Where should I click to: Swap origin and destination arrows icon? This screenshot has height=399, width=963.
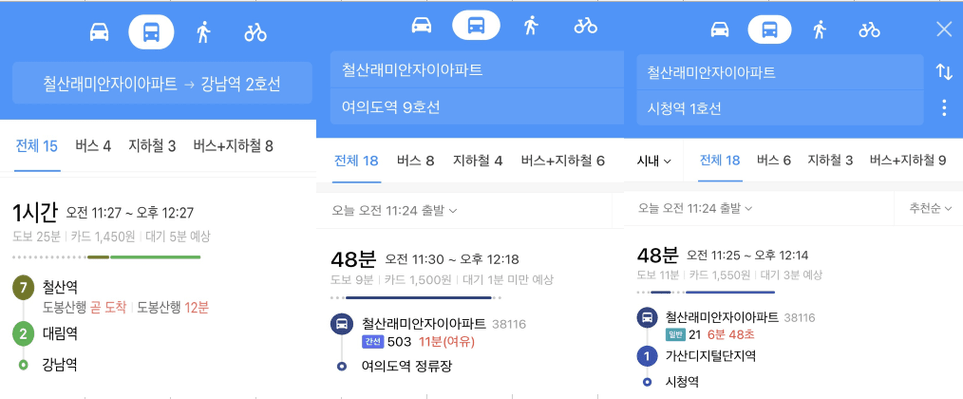point(944,71)
